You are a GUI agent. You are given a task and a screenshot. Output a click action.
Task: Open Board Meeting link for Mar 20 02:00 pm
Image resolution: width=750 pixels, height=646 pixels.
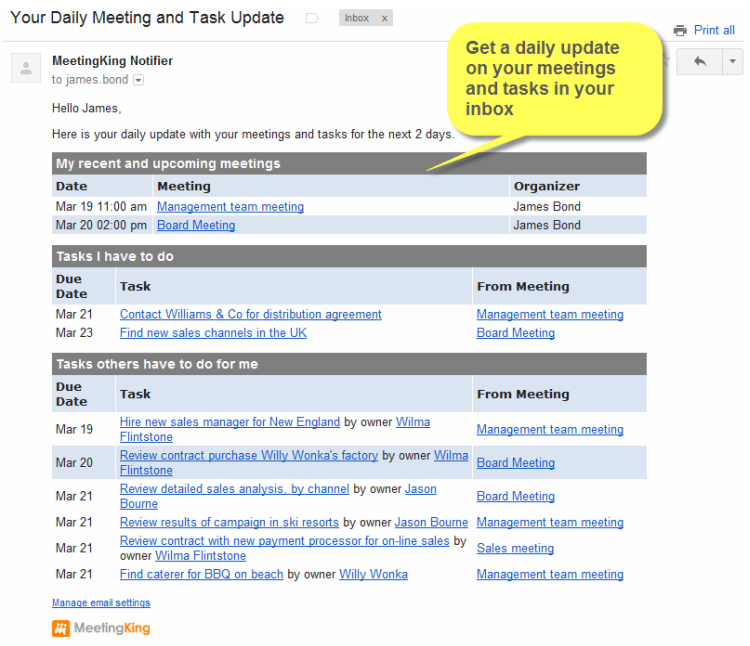coord(196,225)
